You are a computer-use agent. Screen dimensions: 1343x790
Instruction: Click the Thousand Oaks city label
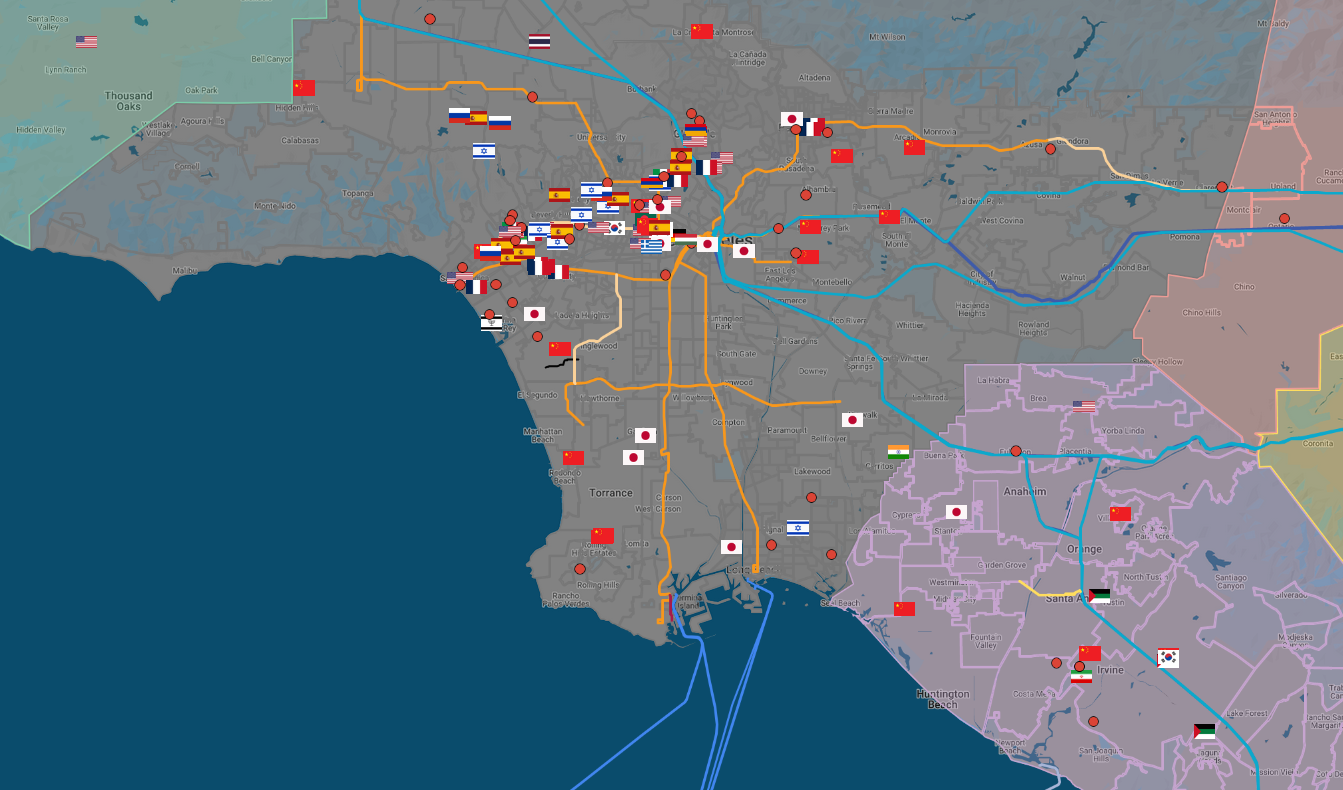(129, 101)
